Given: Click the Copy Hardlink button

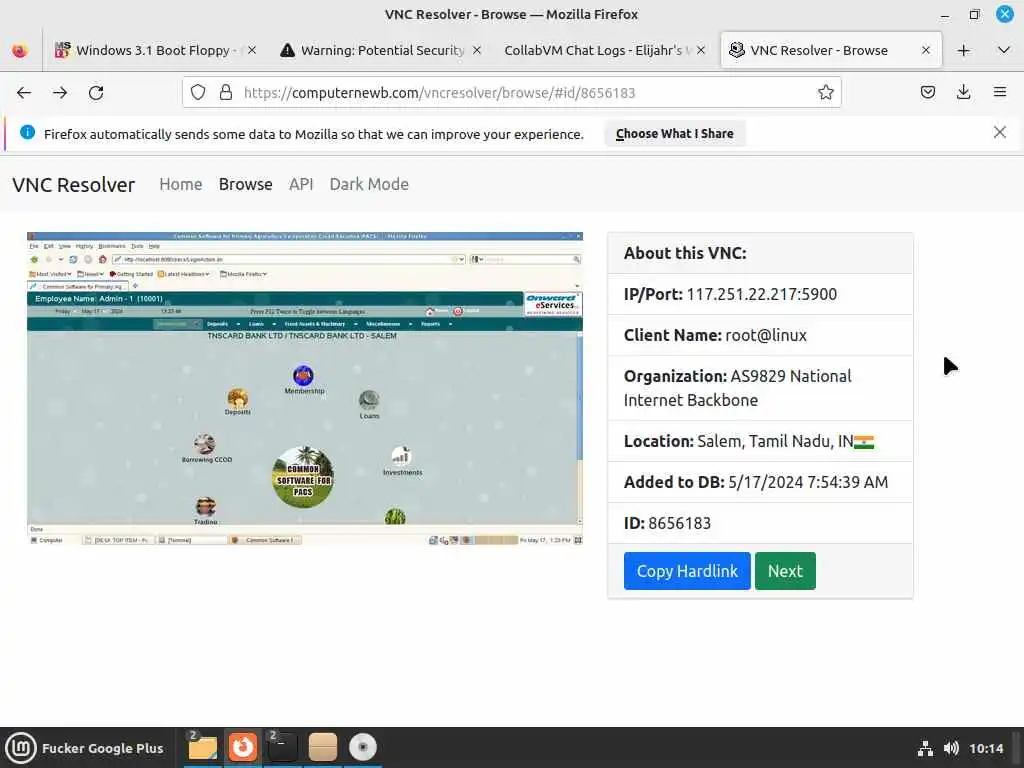Looking at the screenshot, I should coord(687,571).
